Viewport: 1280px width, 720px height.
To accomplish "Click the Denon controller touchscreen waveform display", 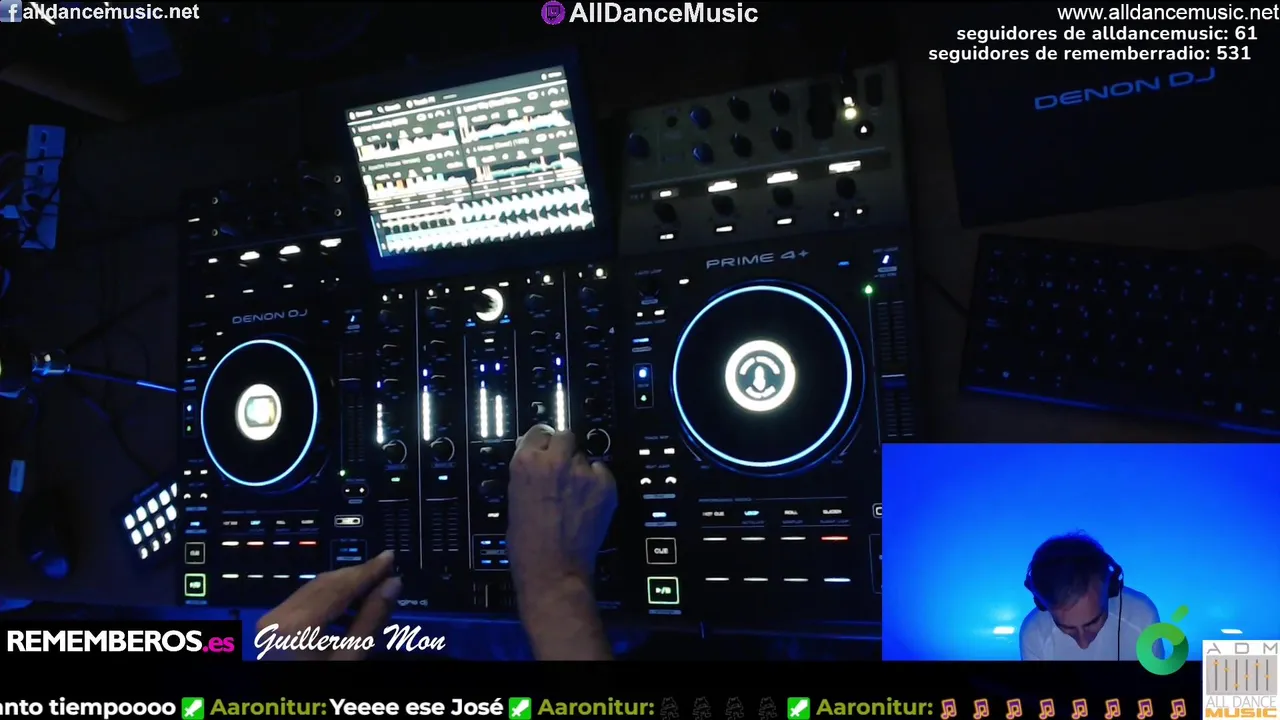I will (472, 163).
